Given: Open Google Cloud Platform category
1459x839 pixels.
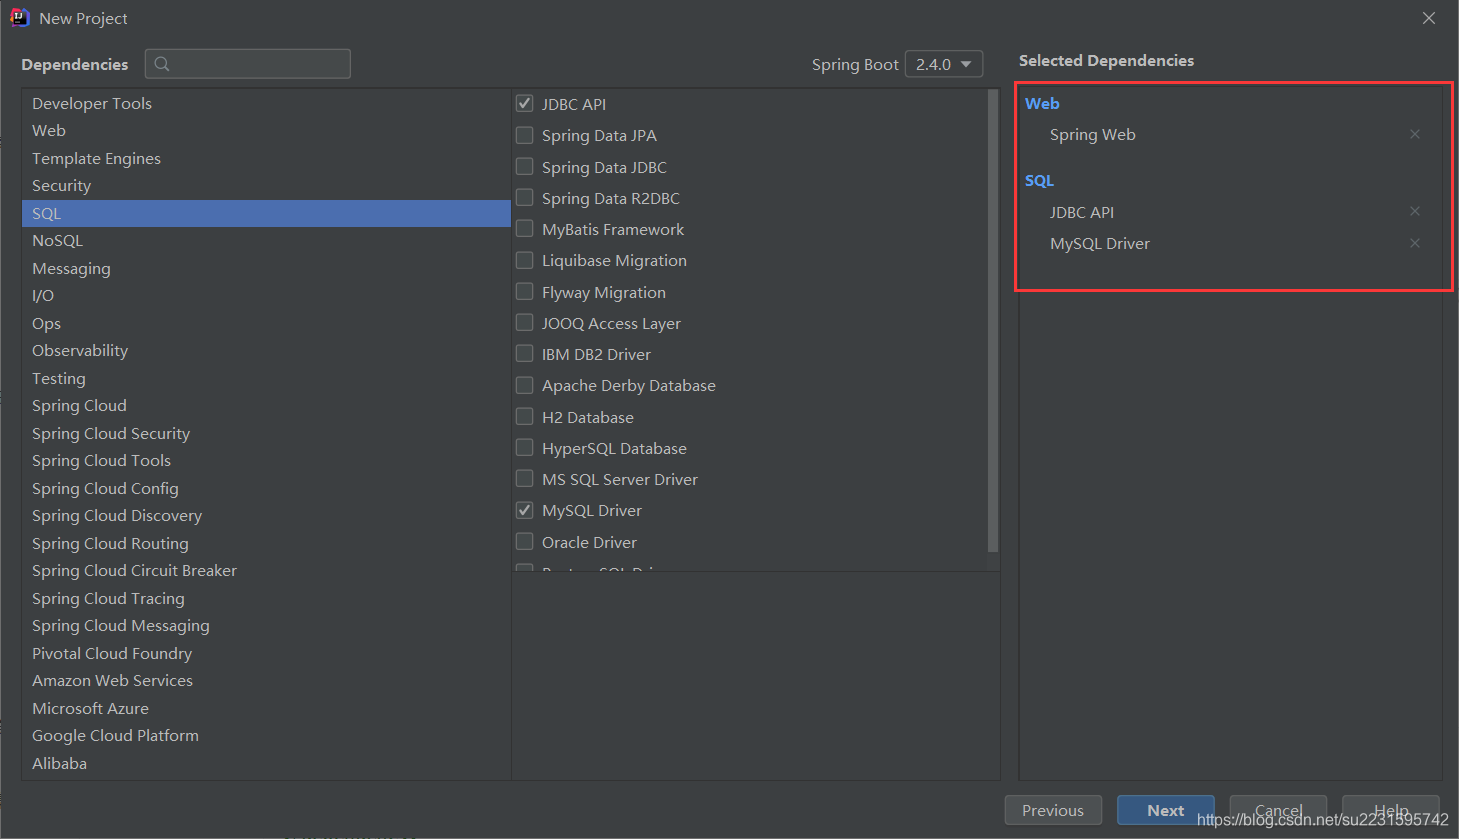Looking at the screenshot, I should [x=266, y=735].
